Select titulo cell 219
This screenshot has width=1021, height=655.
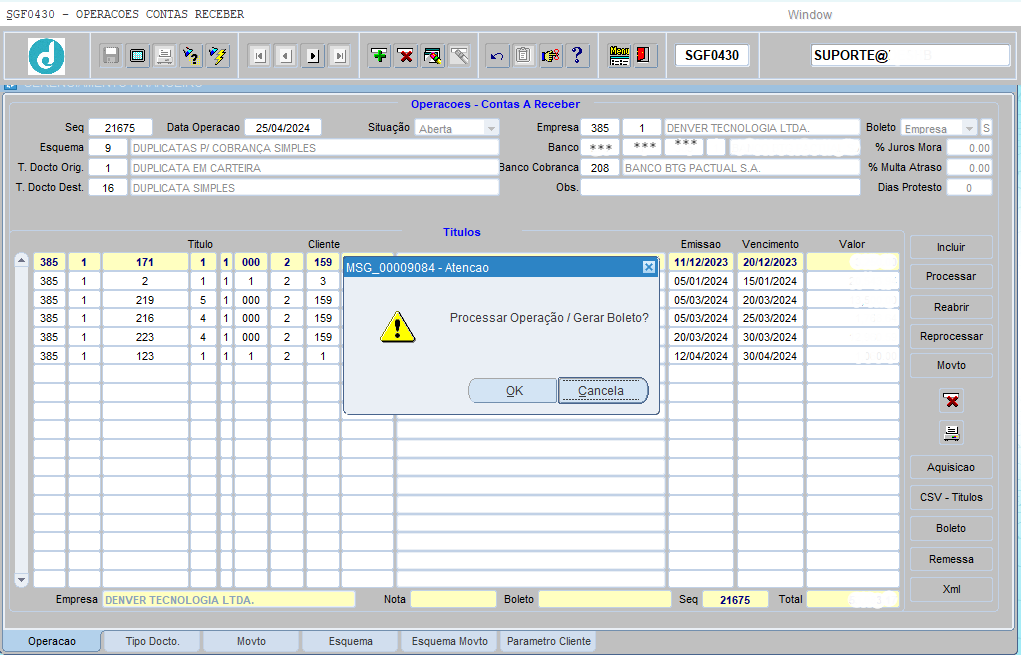(145, 300)
